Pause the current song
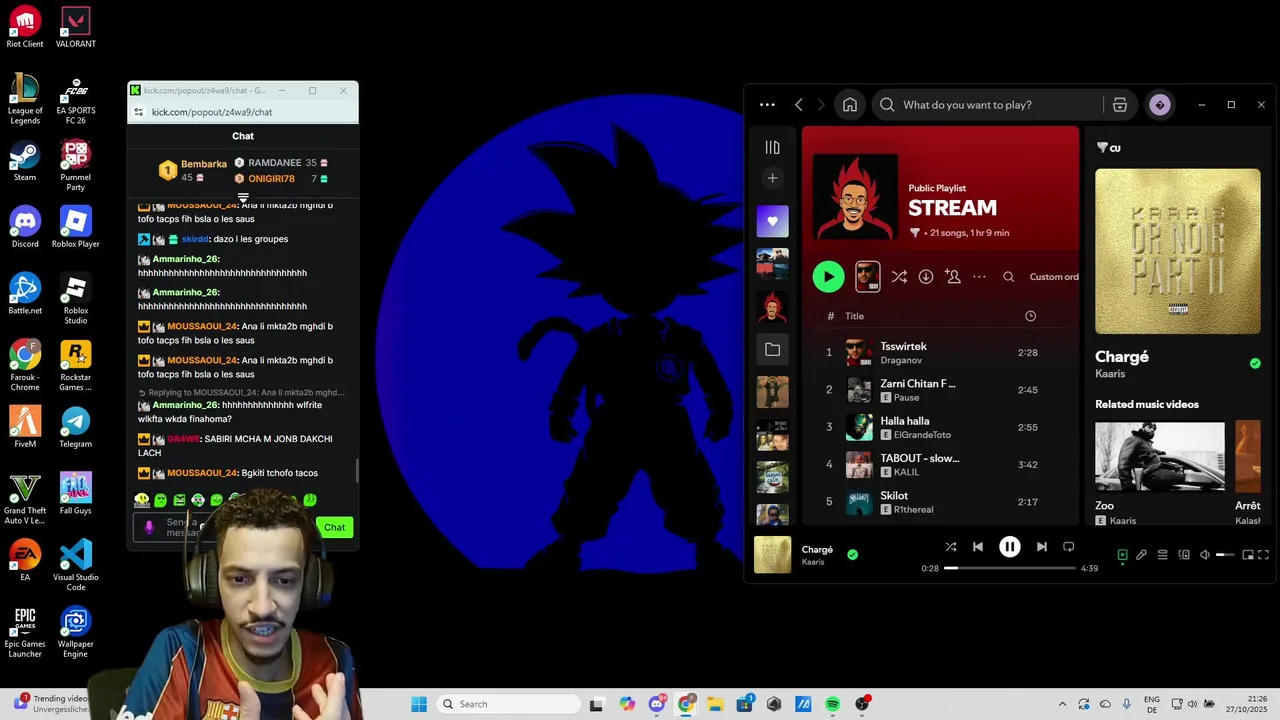The image size is (1280, 720). 1010,547
